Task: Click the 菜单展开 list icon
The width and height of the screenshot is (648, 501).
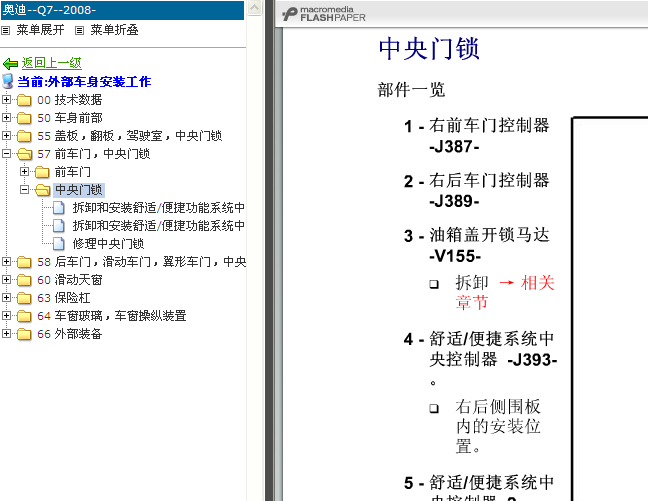Action: 5,31
